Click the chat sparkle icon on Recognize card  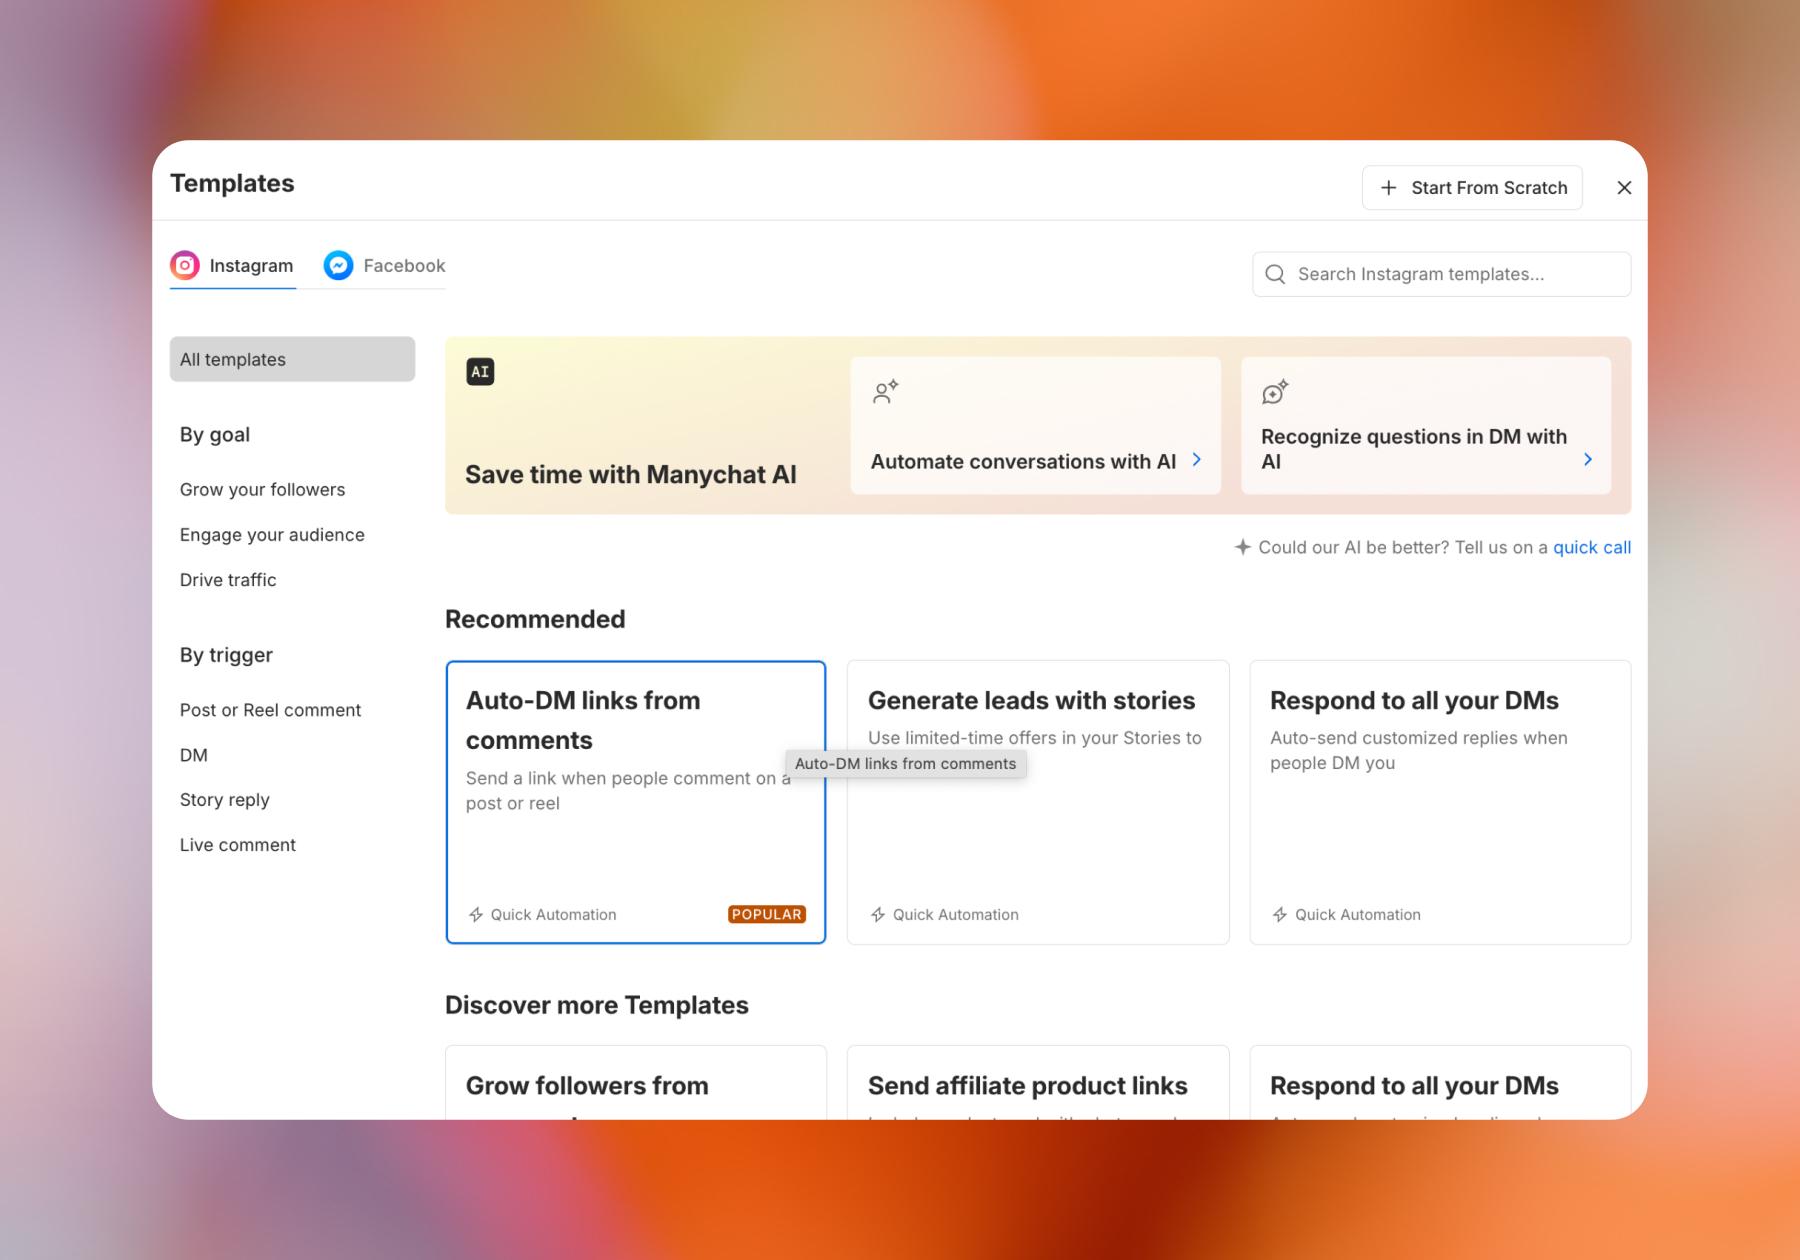pyautogui.click(x=1275, y=392)
